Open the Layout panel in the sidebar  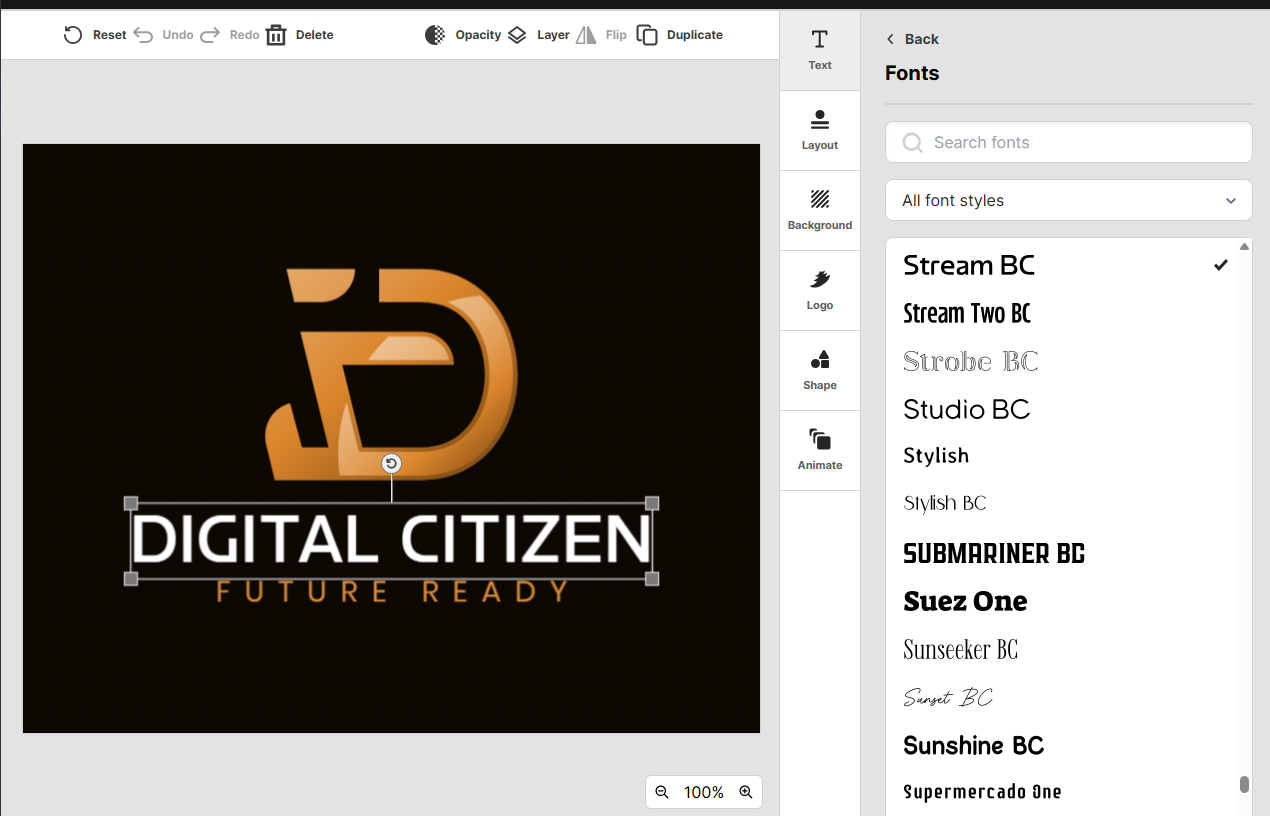(820, 130)
